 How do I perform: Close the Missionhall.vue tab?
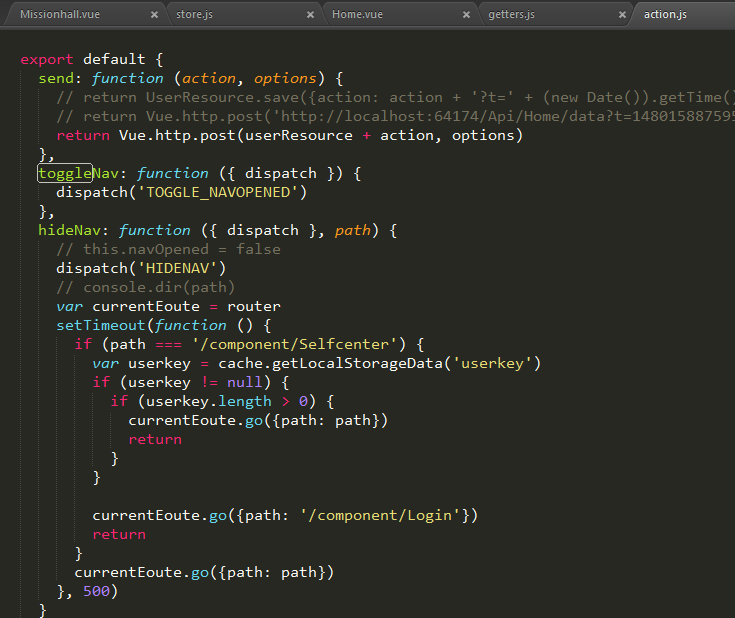click(154, 15)
